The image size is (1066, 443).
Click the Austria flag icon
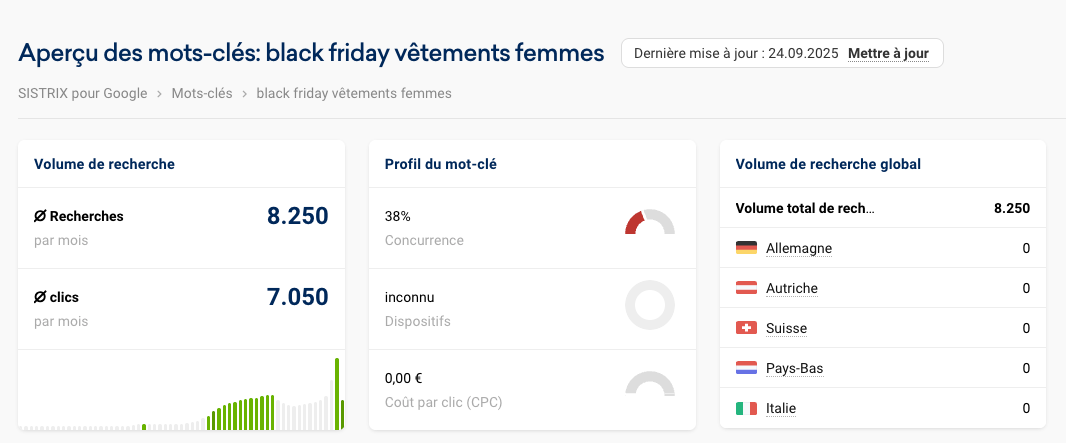pyautogui.click(x=746, y=288)
